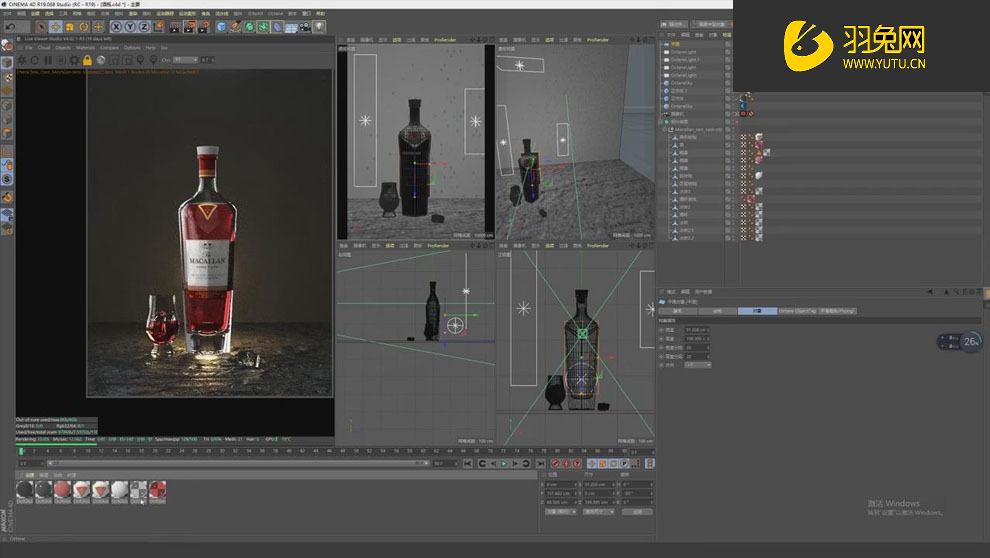Screen dimensions: 990x558
Task: Click the Spline pen tool icon
Action: coord(236,27)
